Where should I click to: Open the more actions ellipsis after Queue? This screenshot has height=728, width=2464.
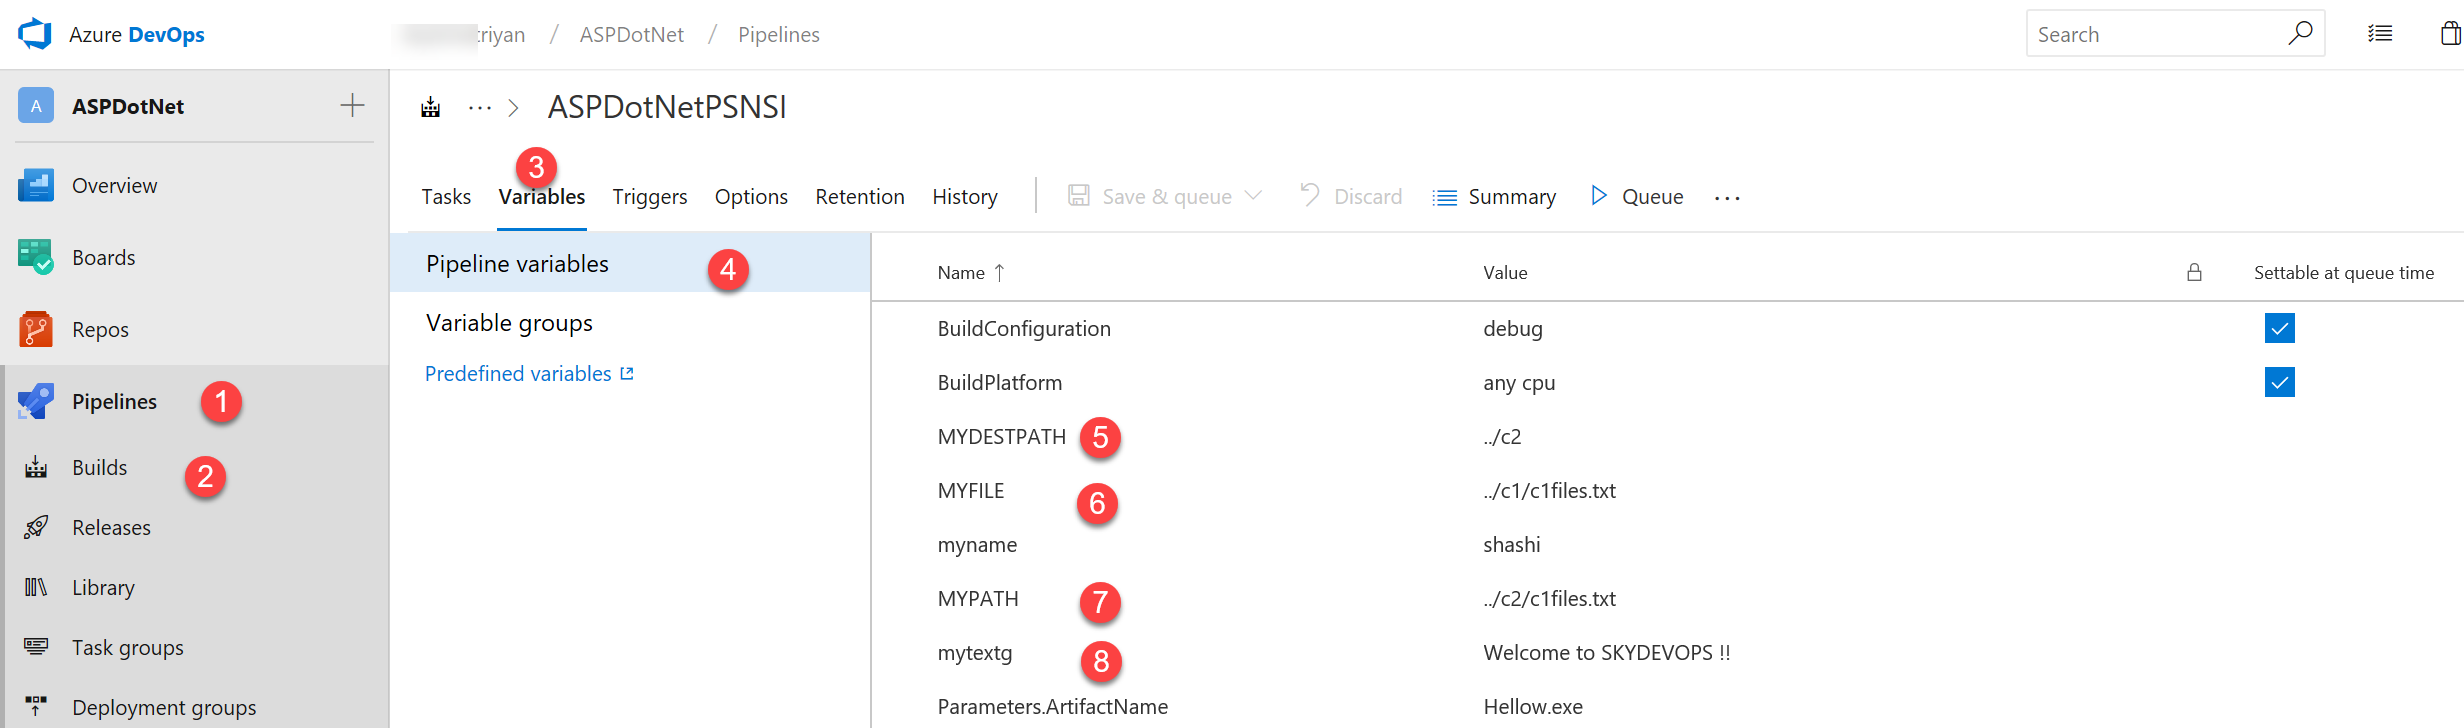pos(1727,198)
